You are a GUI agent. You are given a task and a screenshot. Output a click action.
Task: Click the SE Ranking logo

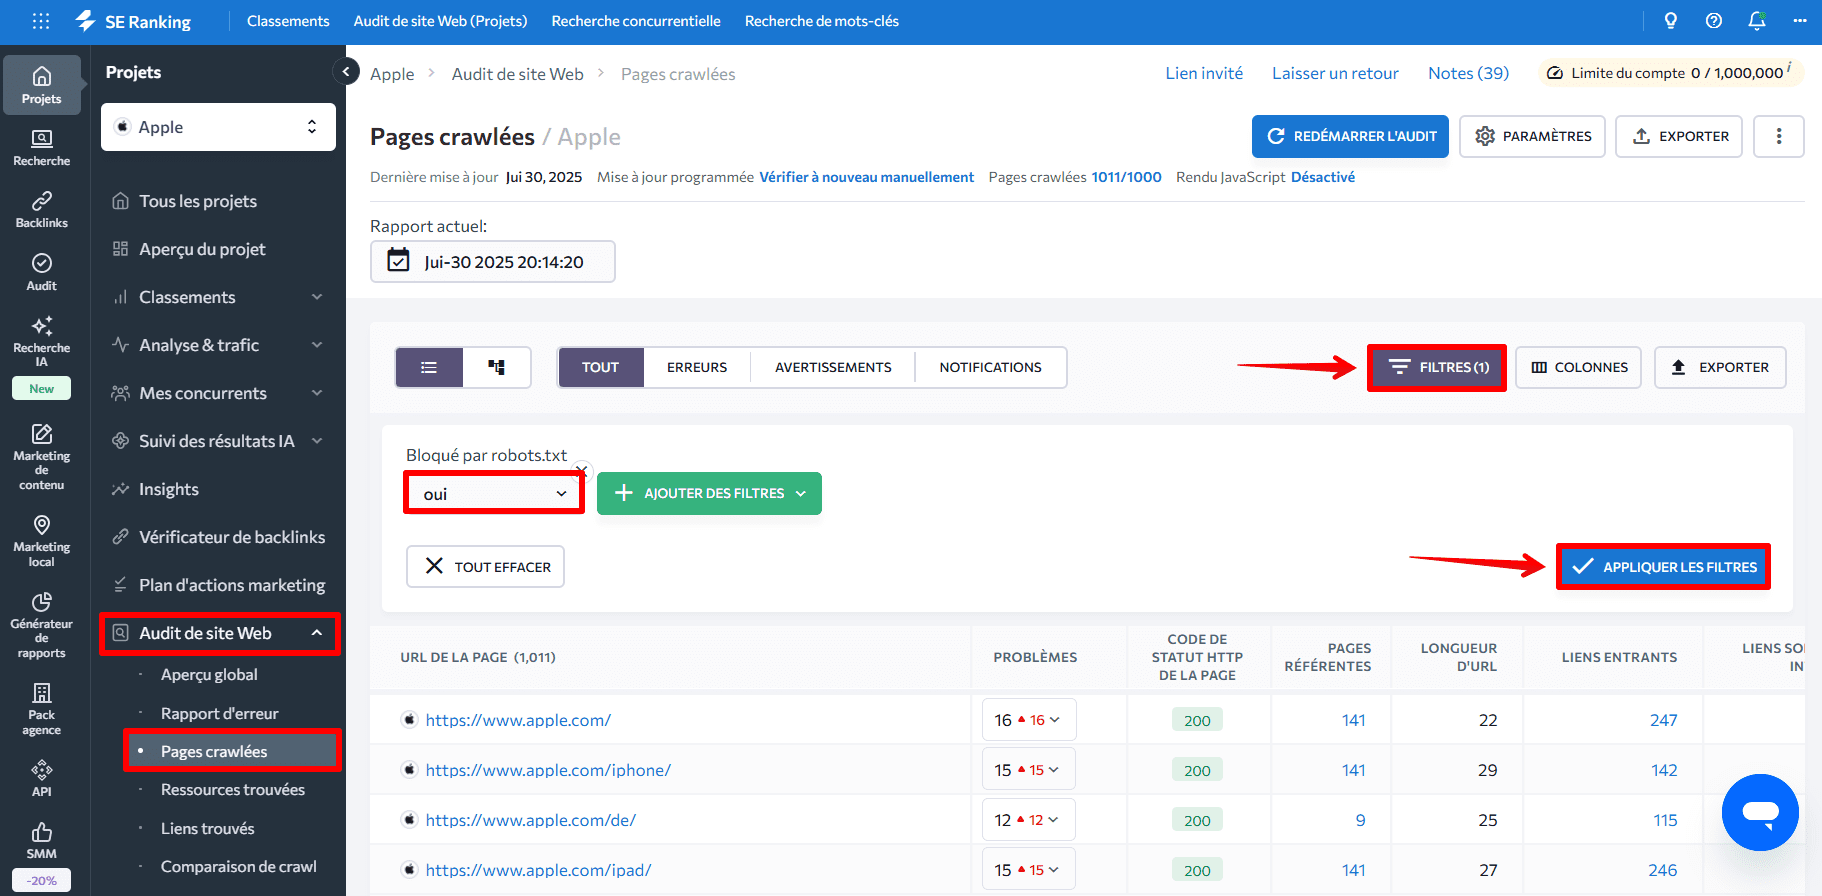click(133, 21)
